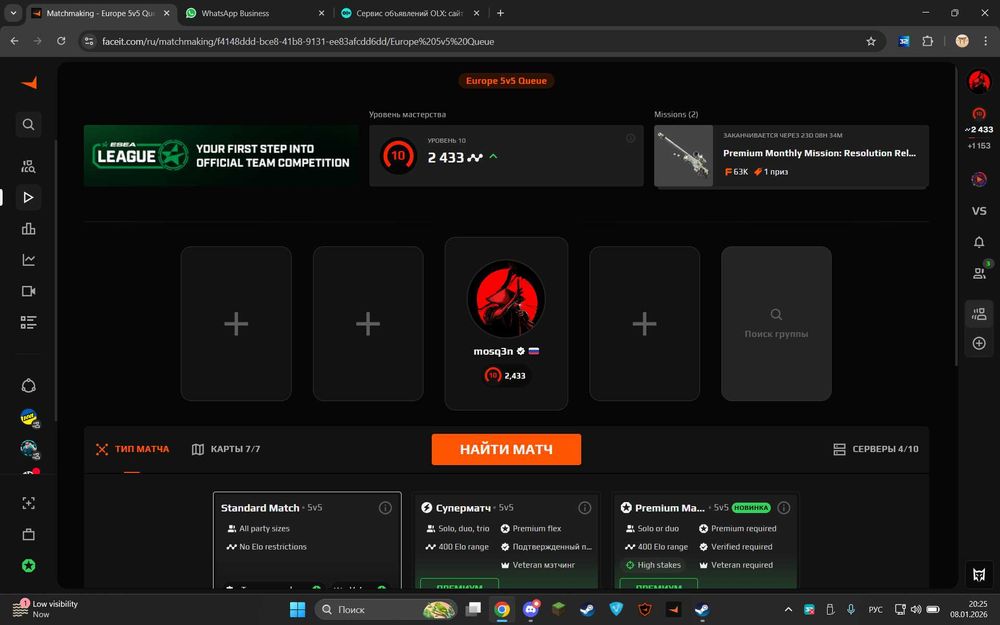Add a player in the slot right of mosq3n
The image size is (1000, 625).
click(645, 323)
